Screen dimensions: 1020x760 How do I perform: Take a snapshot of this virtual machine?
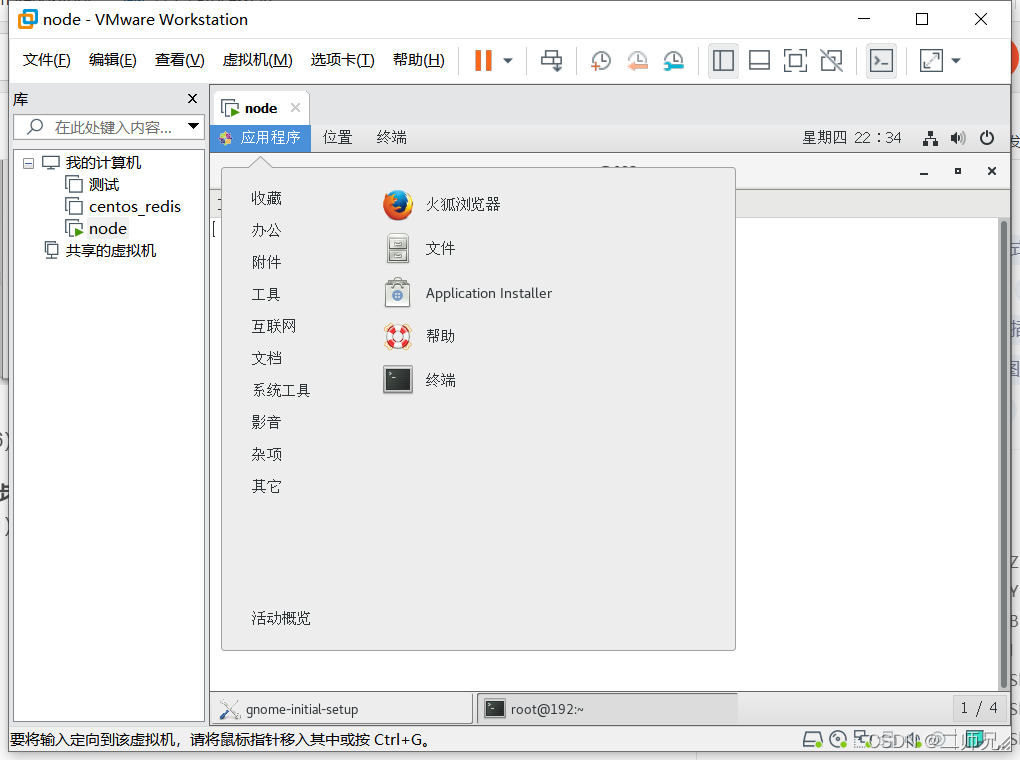click(600, 61)
